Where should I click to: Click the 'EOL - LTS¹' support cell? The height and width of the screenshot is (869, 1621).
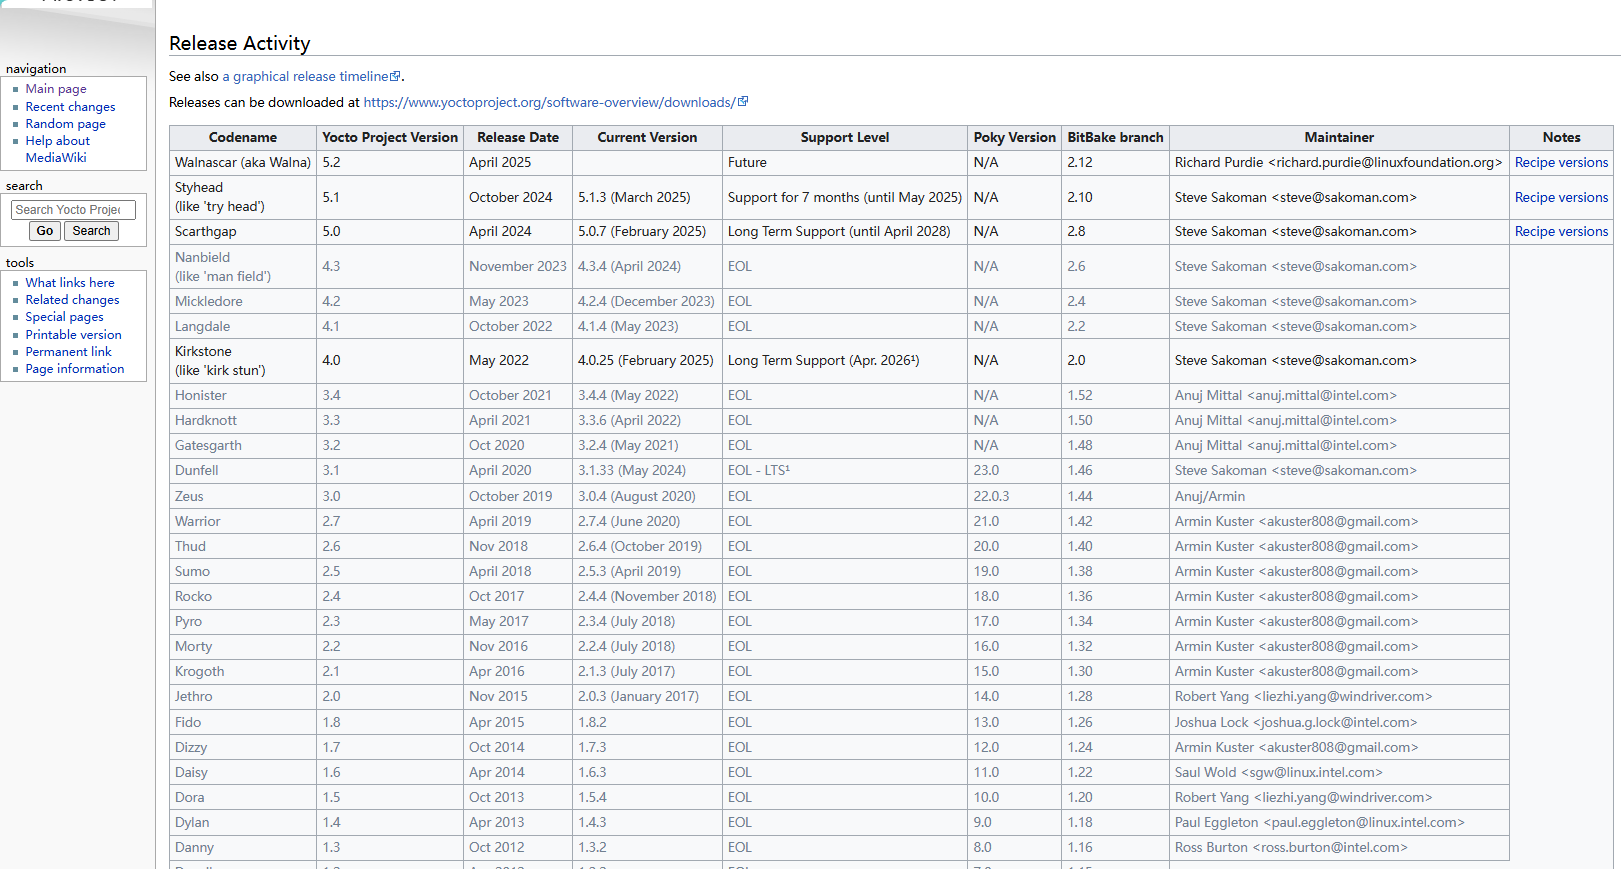pyautogui.click(x=845, y=471)
